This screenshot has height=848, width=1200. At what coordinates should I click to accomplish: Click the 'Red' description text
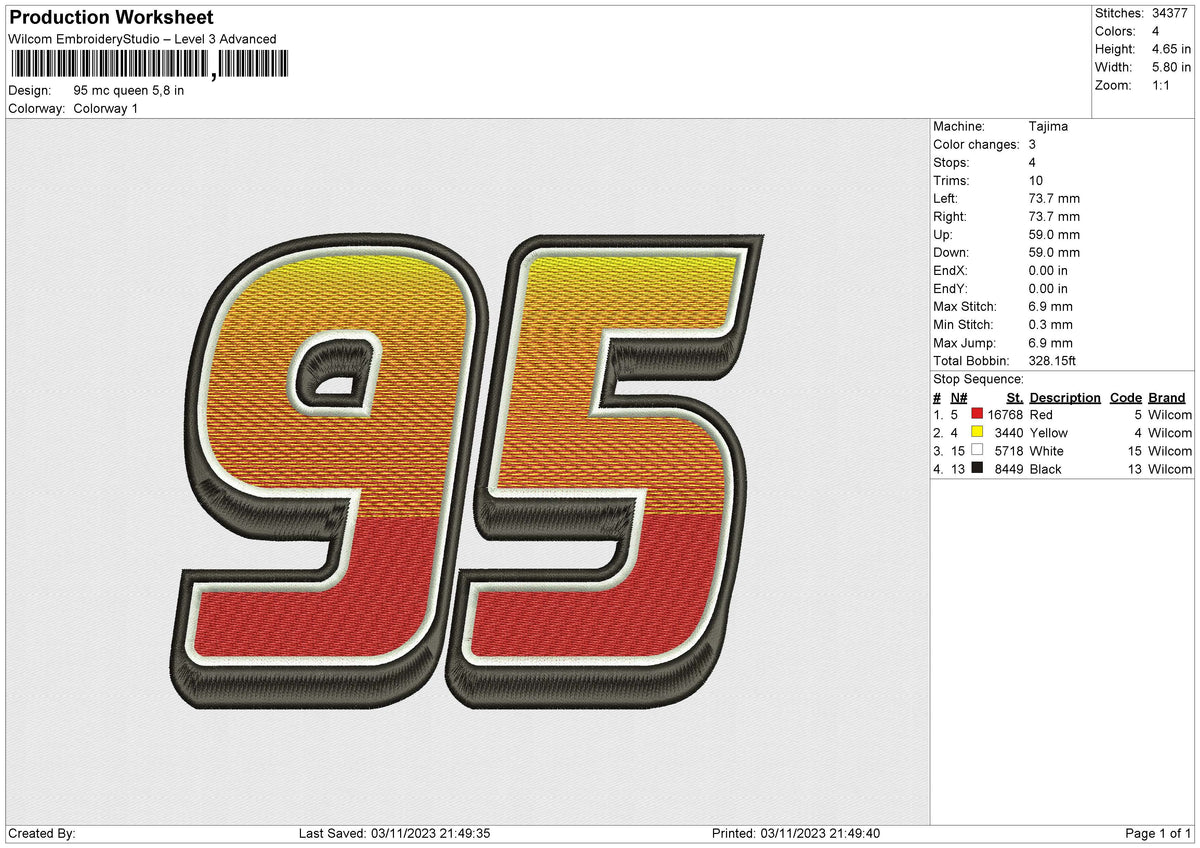pos(1041,414)
